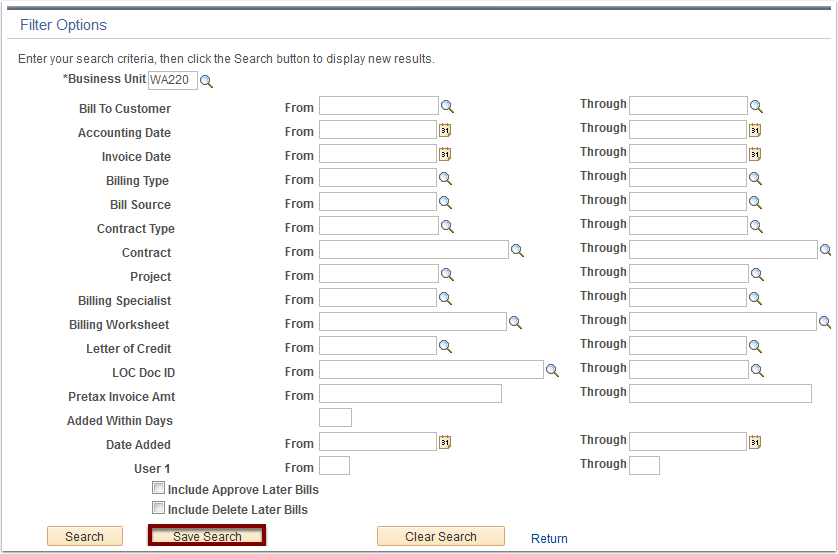Click the Clear Search button

441,536
